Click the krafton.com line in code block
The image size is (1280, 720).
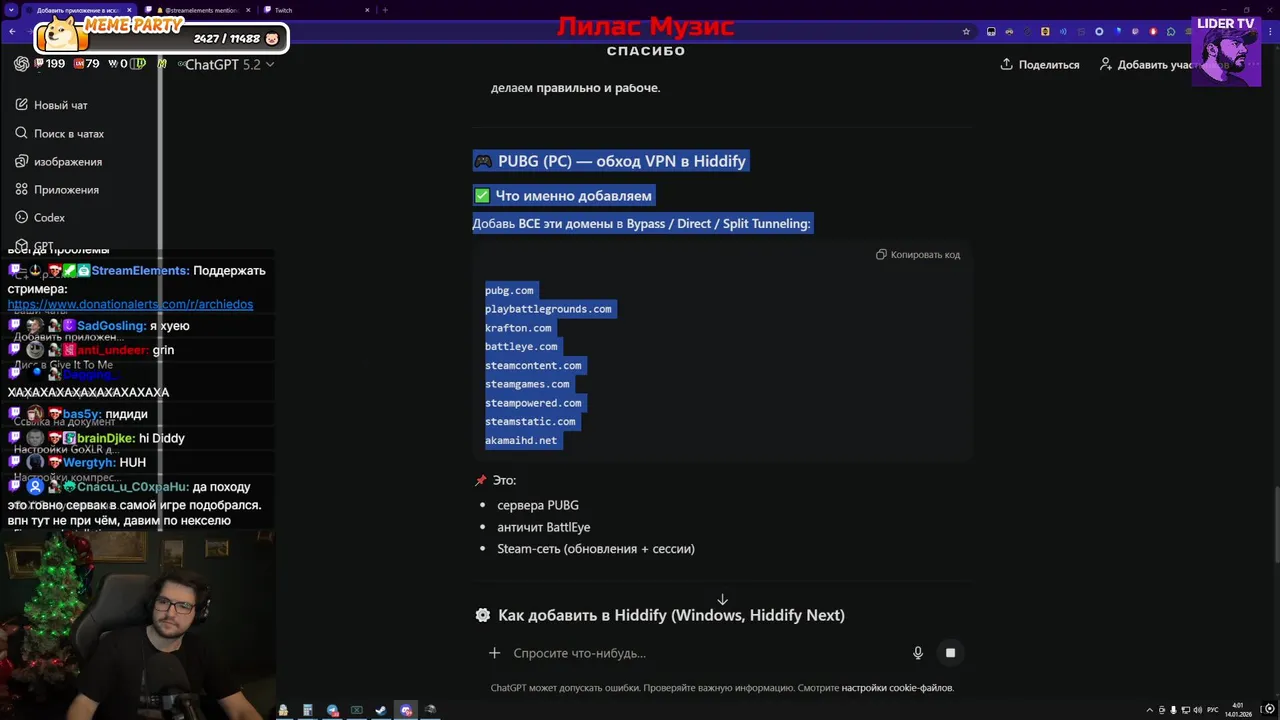pyautogui.click(x=518, y=328)
